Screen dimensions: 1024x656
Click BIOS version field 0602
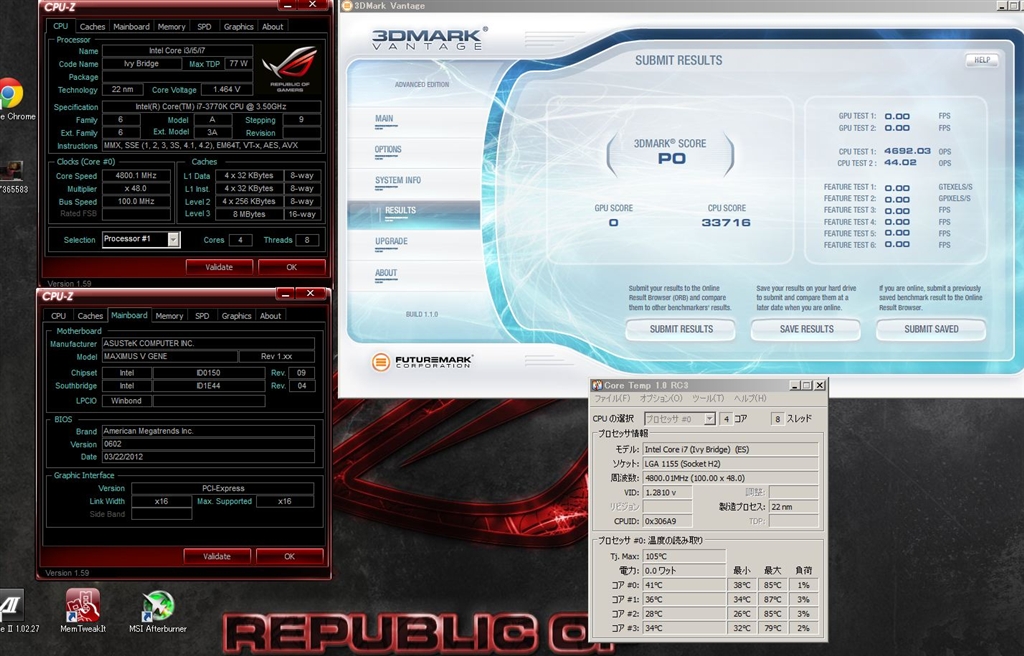(x=208, y=444)
